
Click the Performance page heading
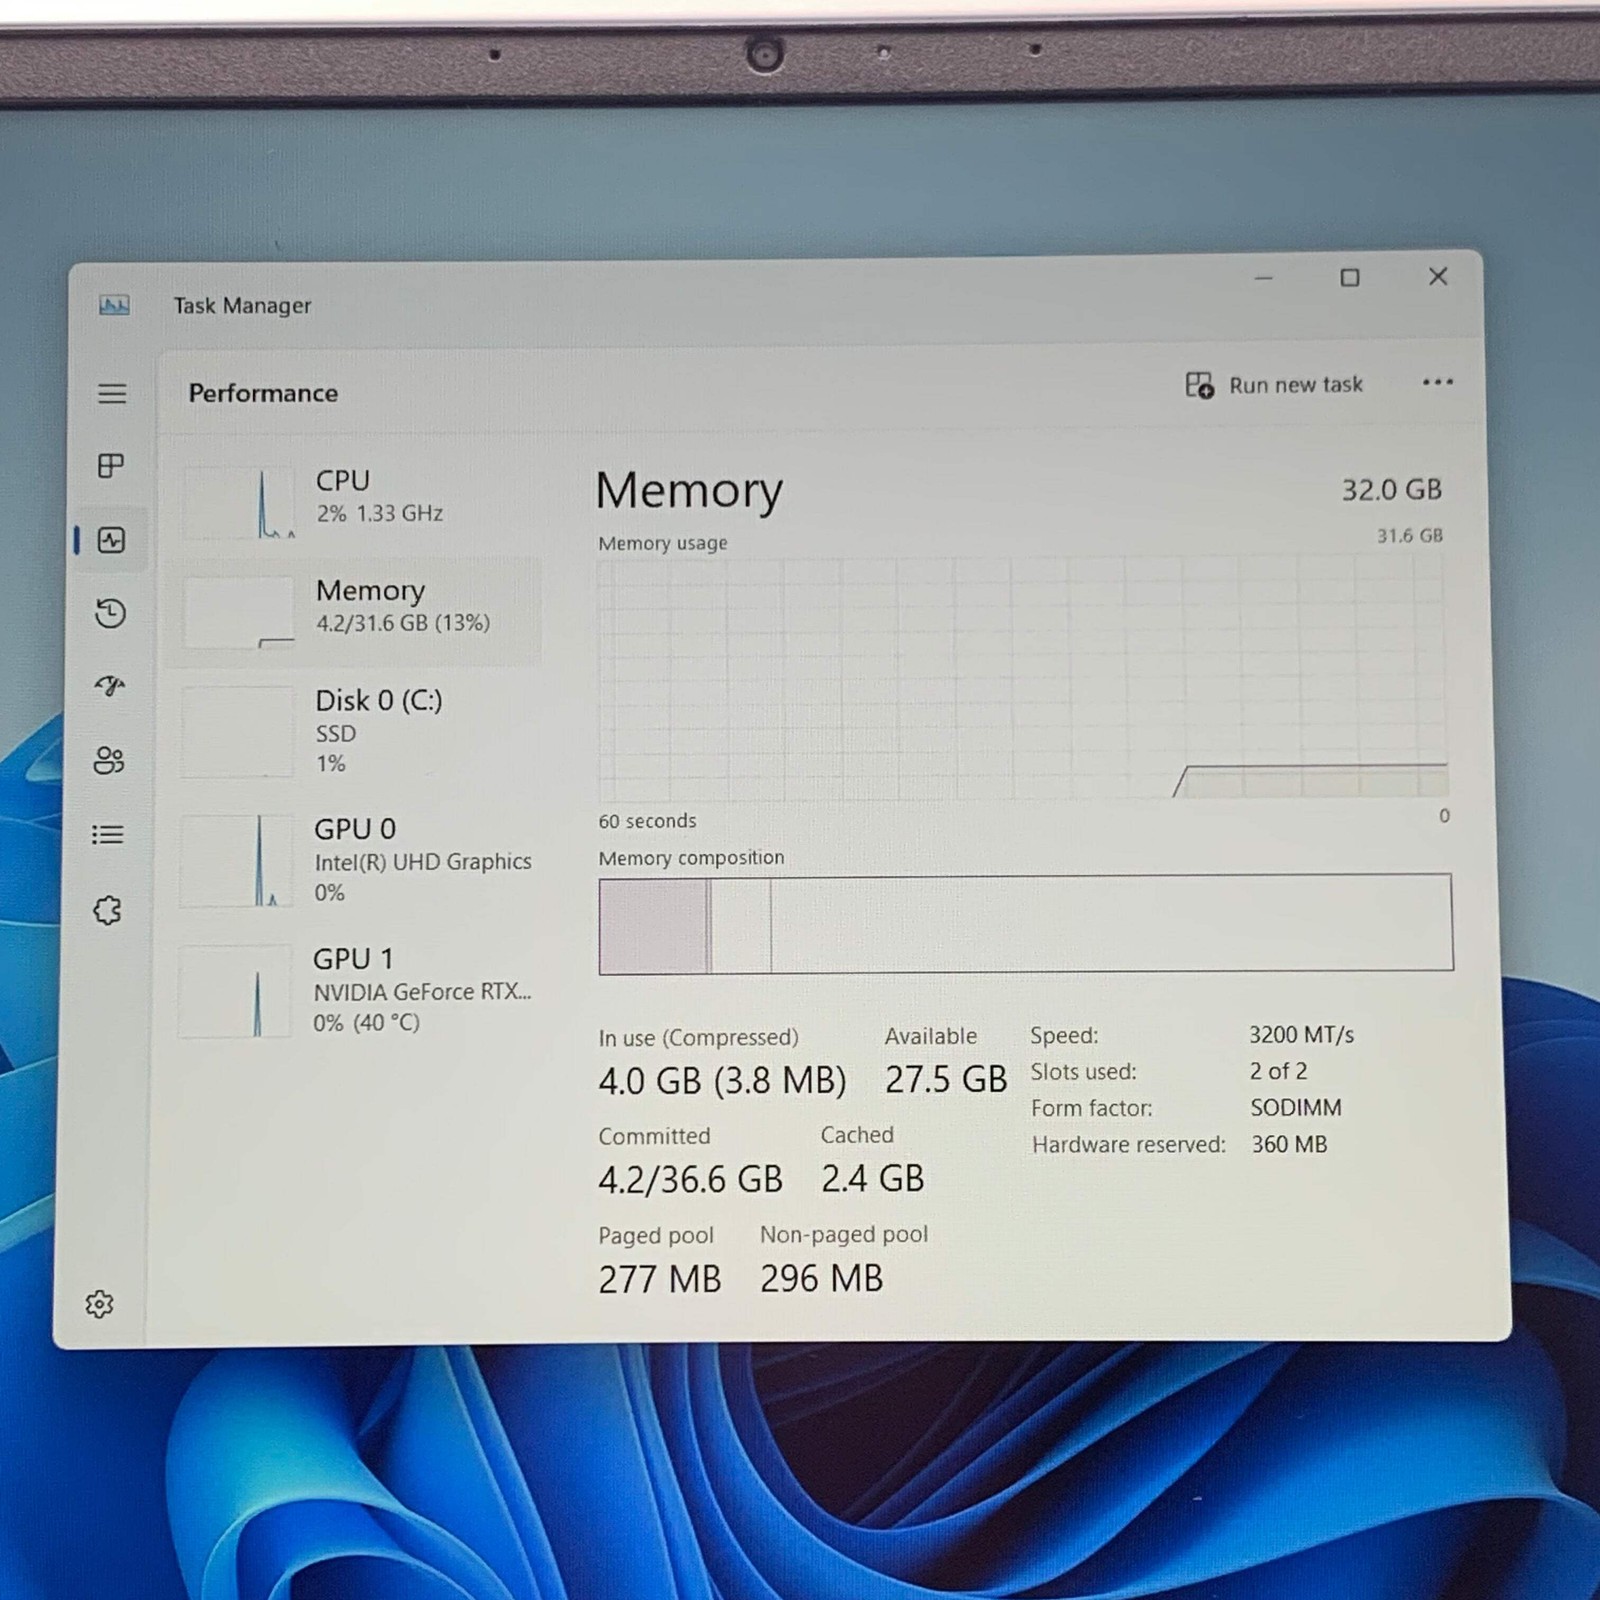tap(263, 393)
